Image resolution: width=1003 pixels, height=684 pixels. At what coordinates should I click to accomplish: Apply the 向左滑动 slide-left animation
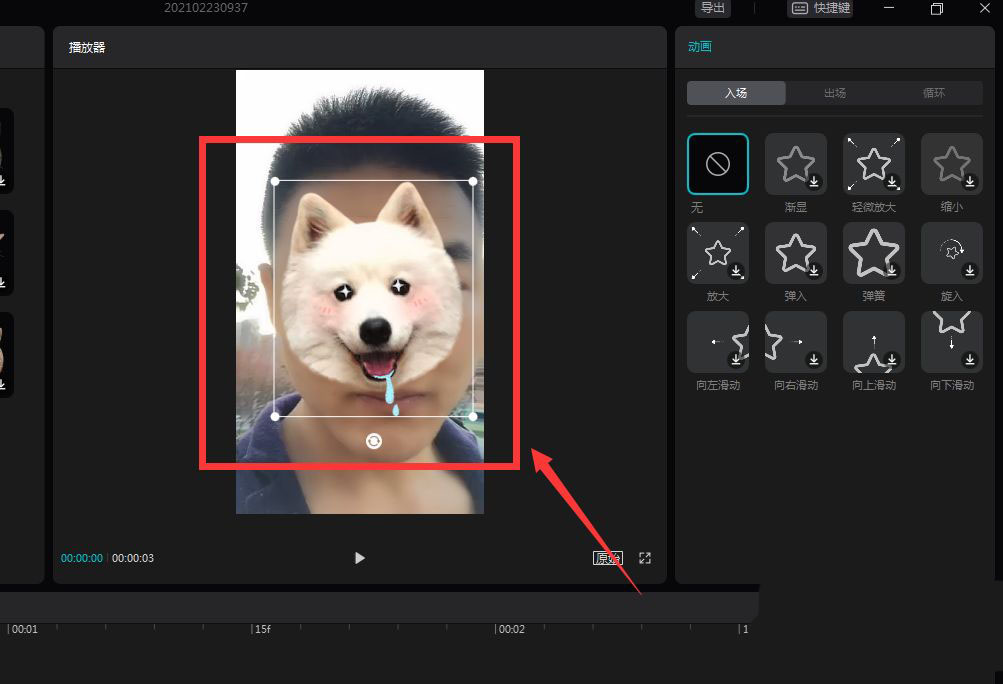pos(718,342)
